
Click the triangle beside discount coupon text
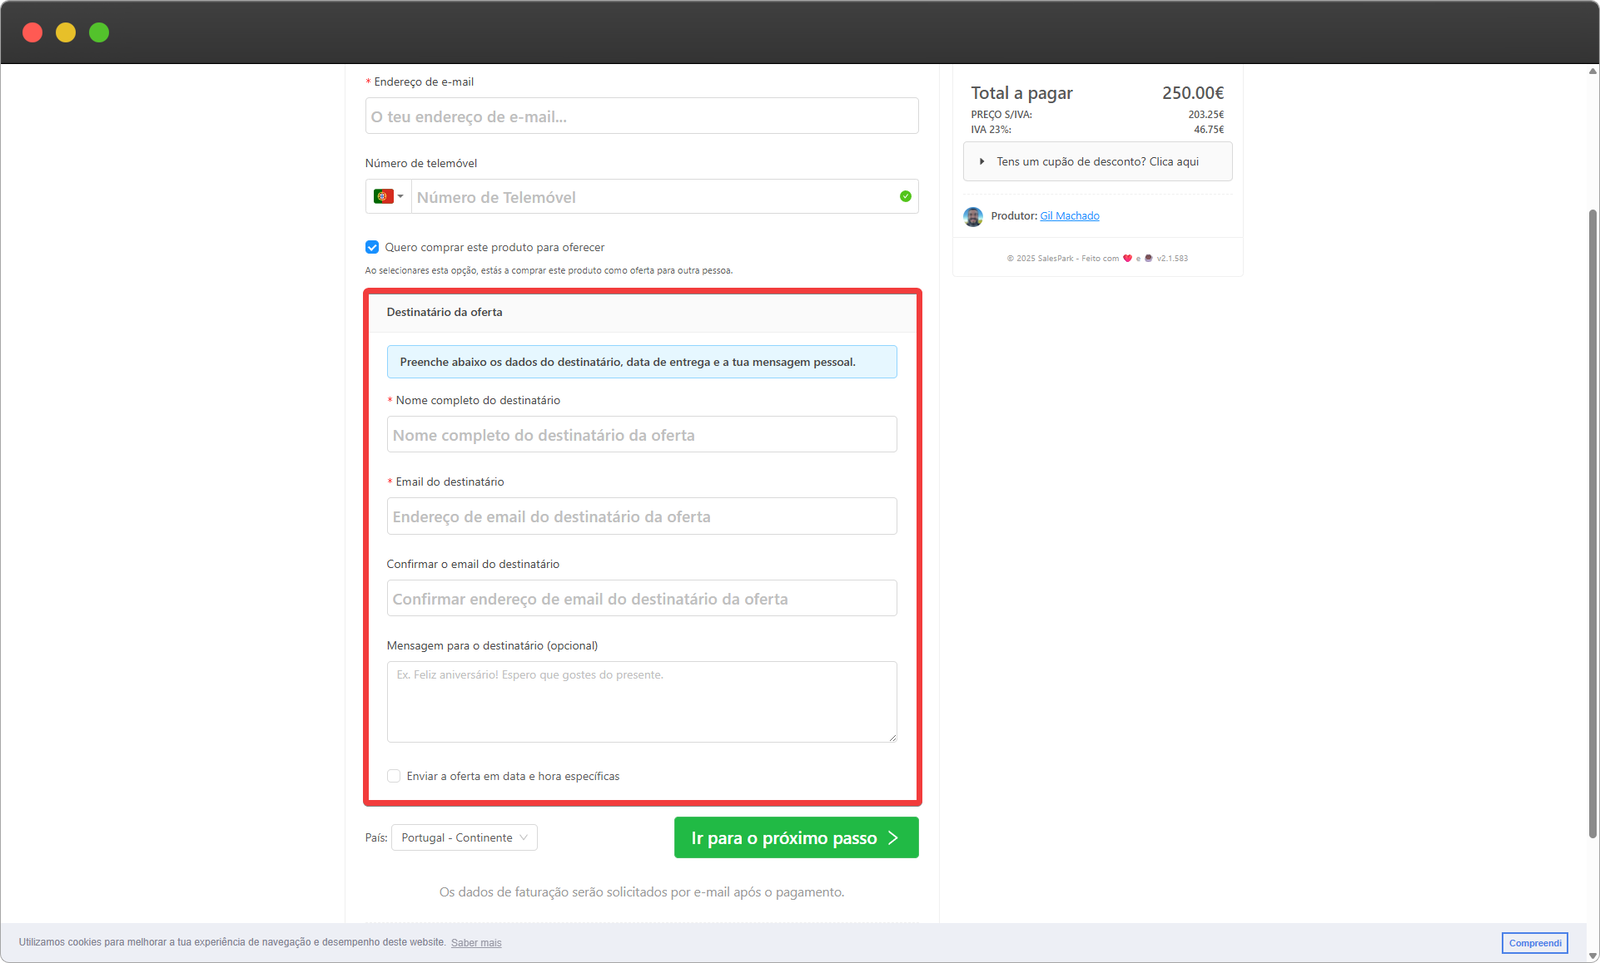(982, 162)
